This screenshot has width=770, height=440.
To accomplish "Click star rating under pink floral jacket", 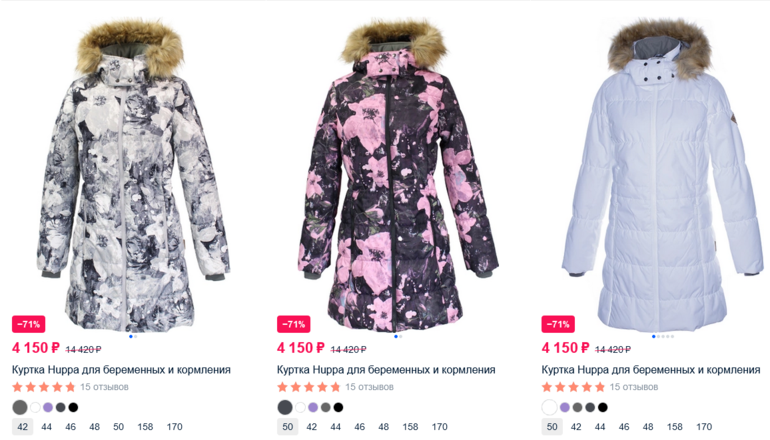I will click(x=308, y=387).
